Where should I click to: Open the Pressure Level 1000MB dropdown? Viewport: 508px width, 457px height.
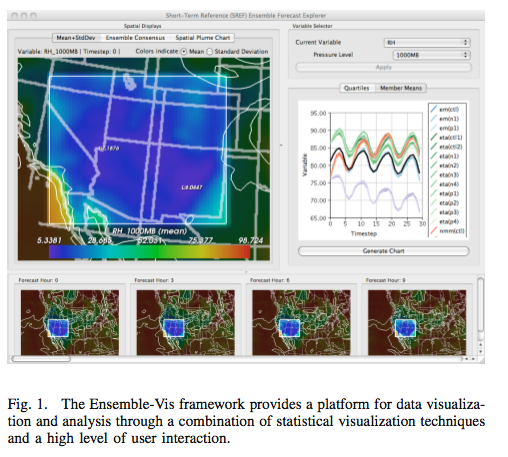click(431, 55)
